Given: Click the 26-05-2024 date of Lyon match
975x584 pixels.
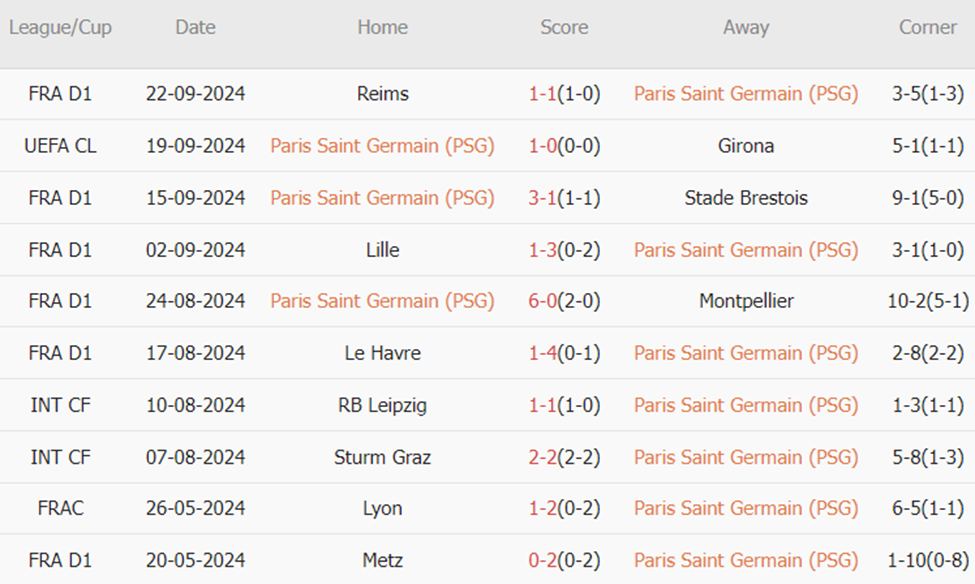Looking at the screenshot, I should tap(195, 508).
